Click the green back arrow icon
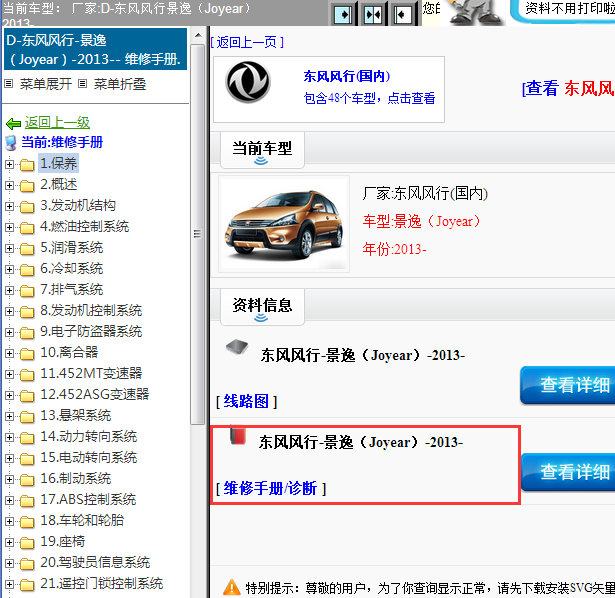Viewport: 615px width, 598px height. (x=13, y=124)
